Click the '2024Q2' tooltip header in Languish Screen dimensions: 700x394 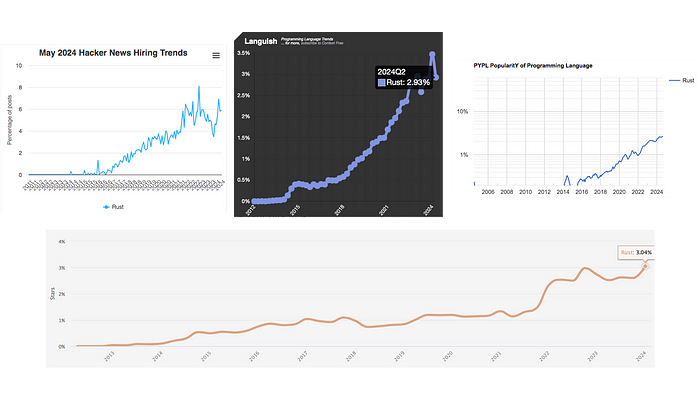pos(391,72)
